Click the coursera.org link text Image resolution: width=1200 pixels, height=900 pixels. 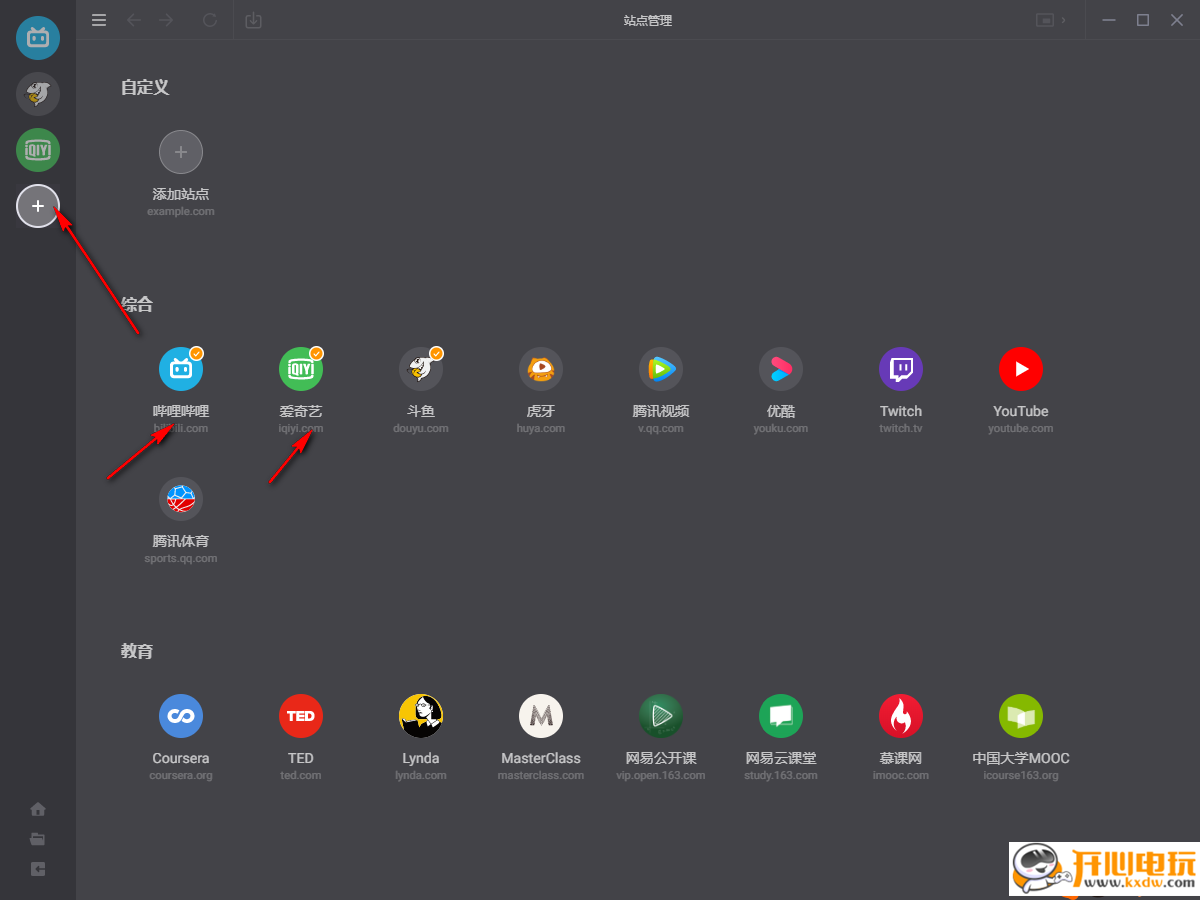[x=181, y=775]
